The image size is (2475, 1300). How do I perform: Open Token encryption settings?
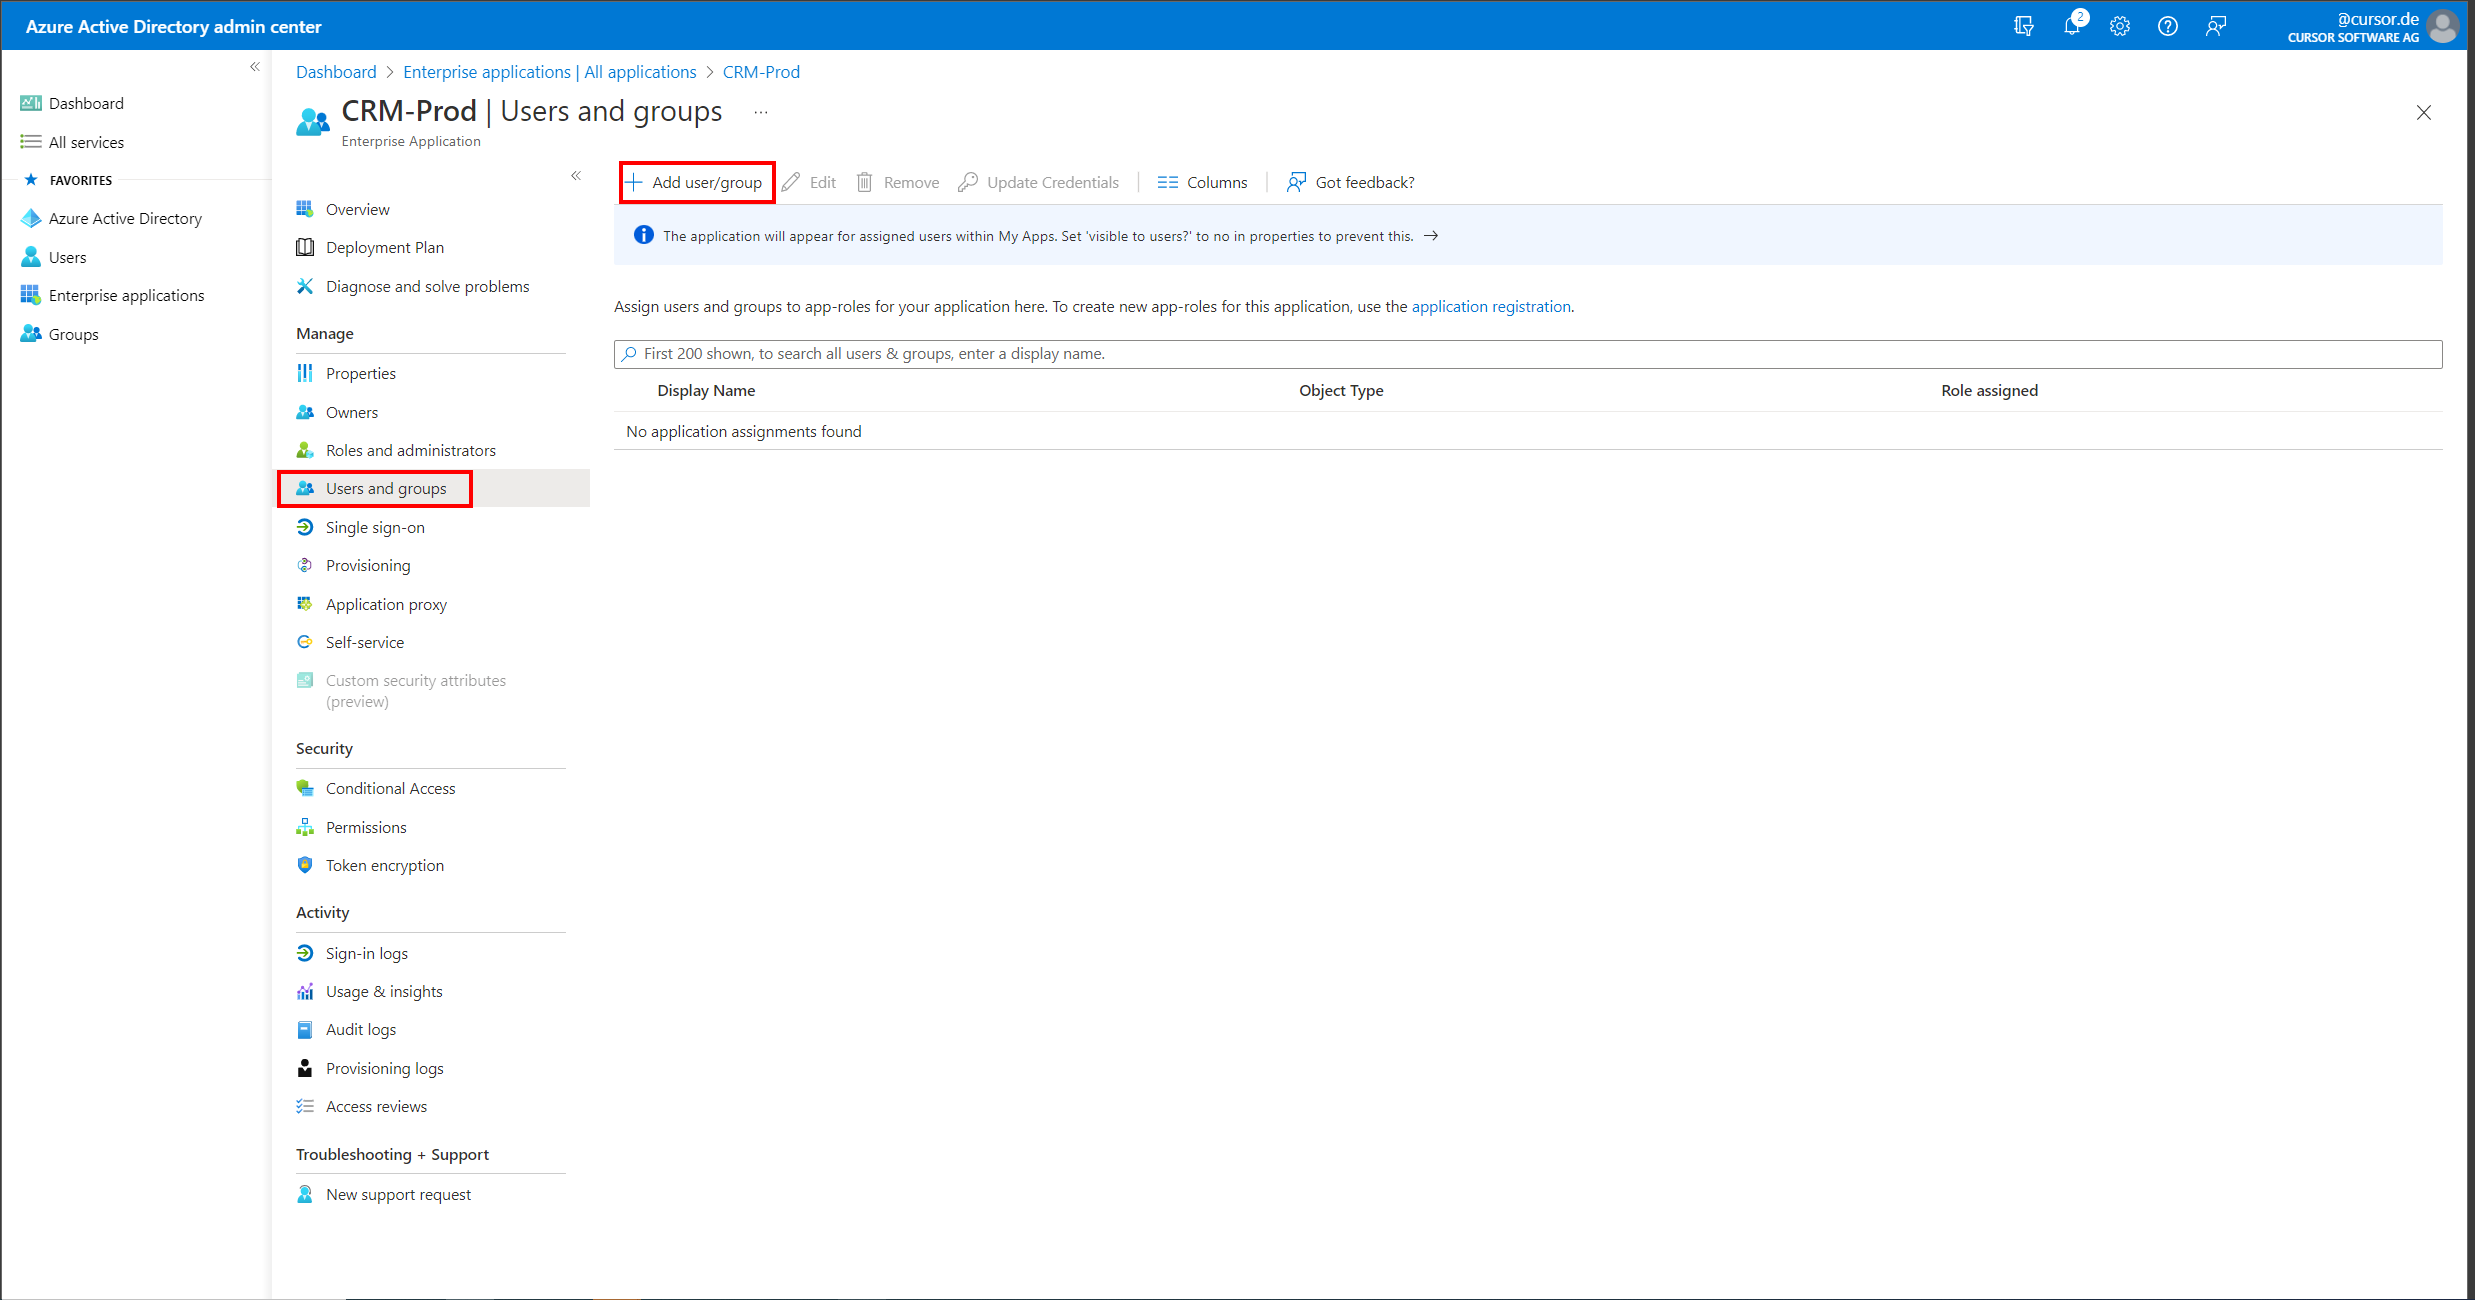click(x=384, y=865)
